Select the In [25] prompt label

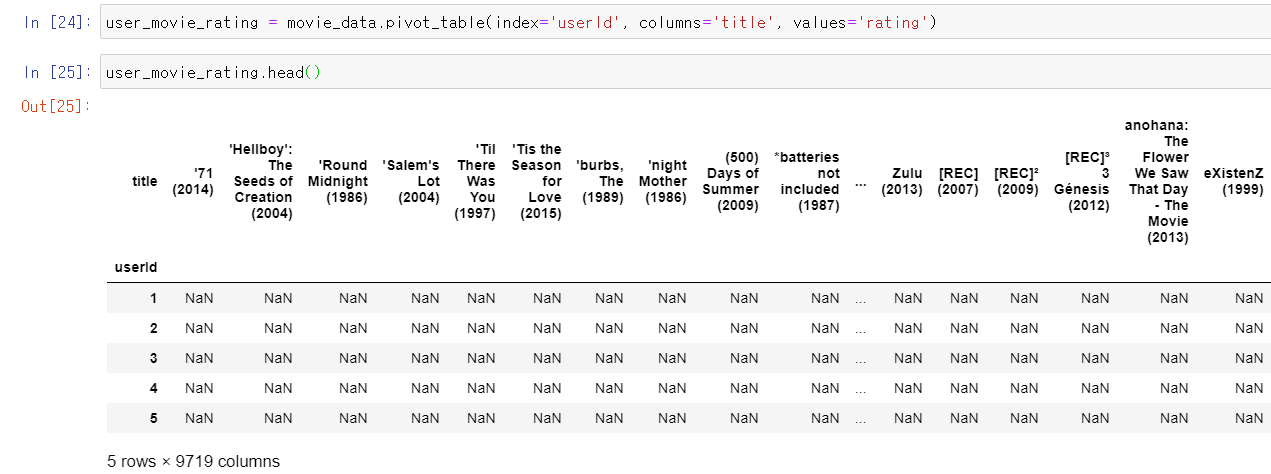57,72
